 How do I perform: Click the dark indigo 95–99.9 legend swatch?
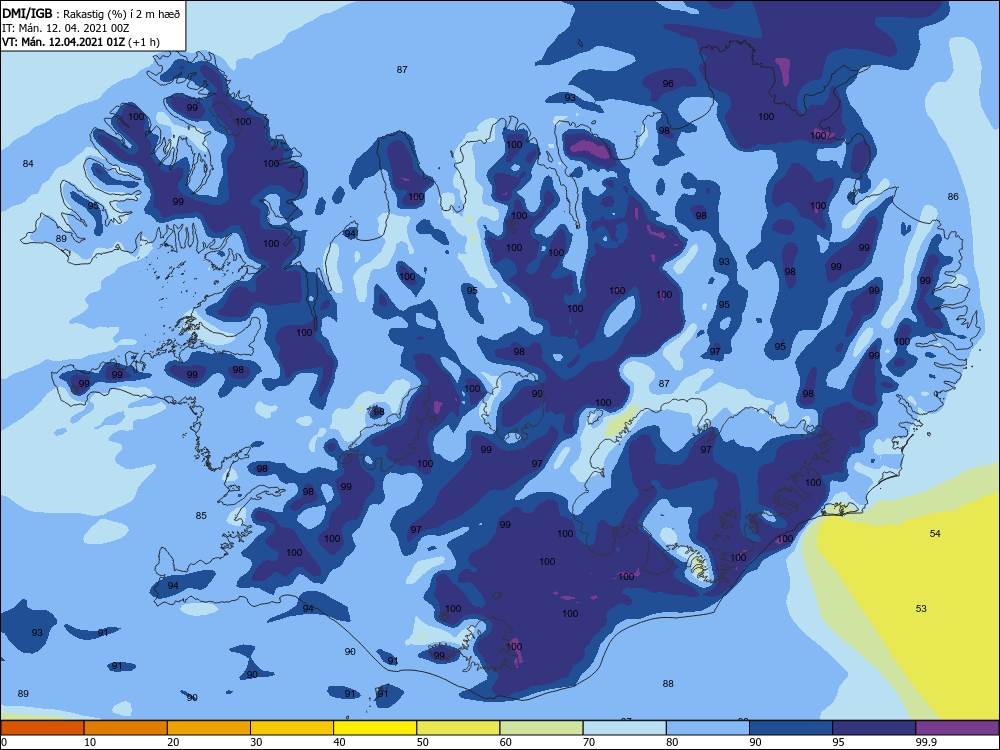(x=874, y=728)
